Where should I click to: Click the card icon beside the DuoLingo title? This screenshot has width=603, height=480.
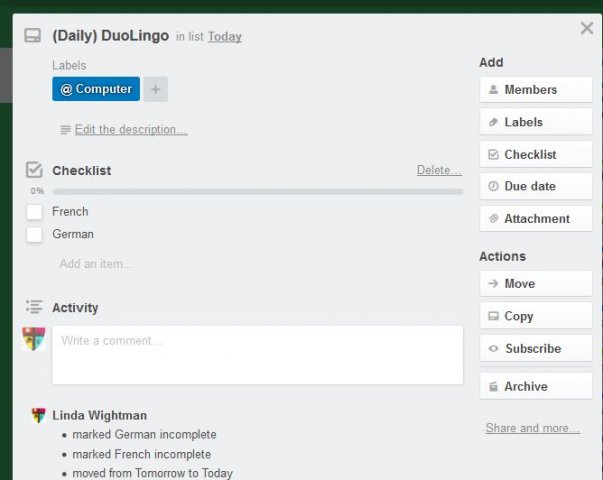(33, 35)
